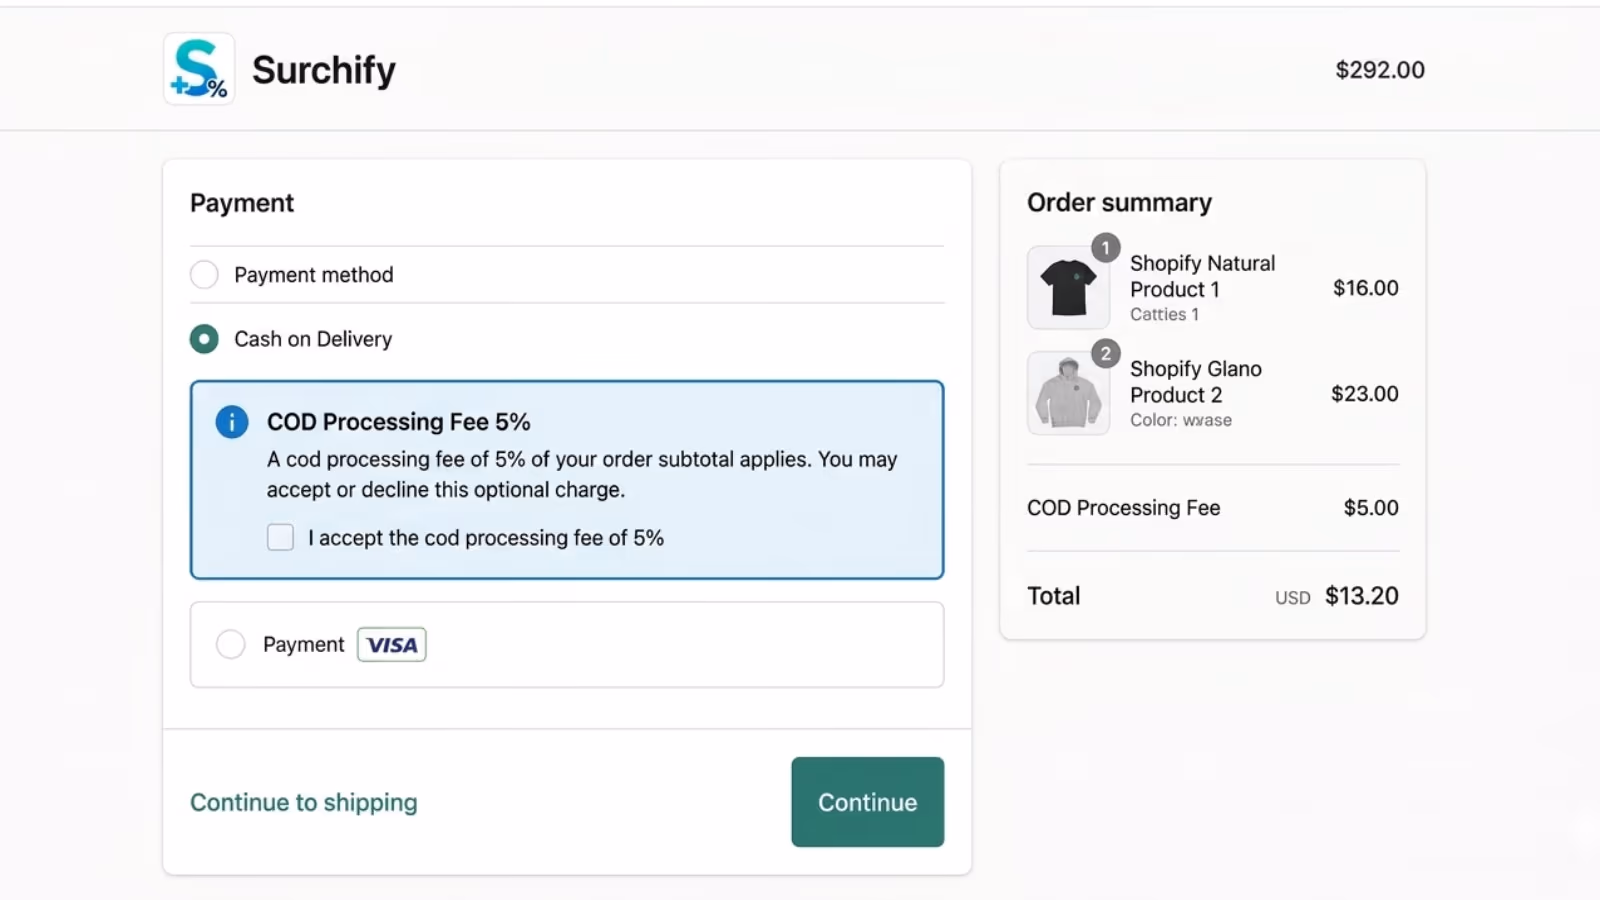The width and height of the screenshot is (1600, 900).
Task: Click the Shopify Glano Product 2 name
Action: pyautogui.click(x=1196, y=382)
